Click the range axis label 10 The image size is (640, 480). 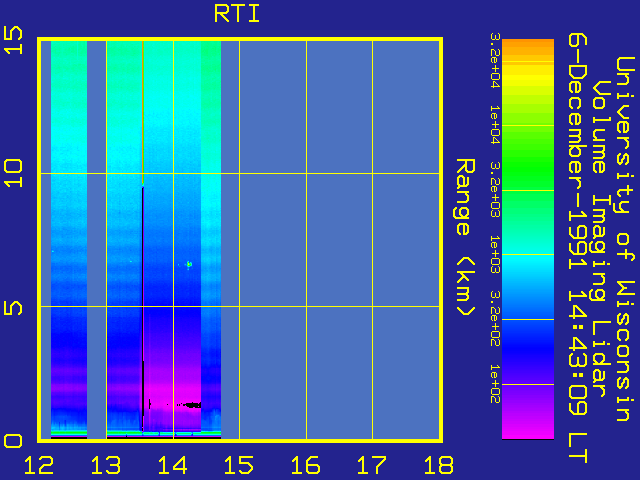(13, 173)
